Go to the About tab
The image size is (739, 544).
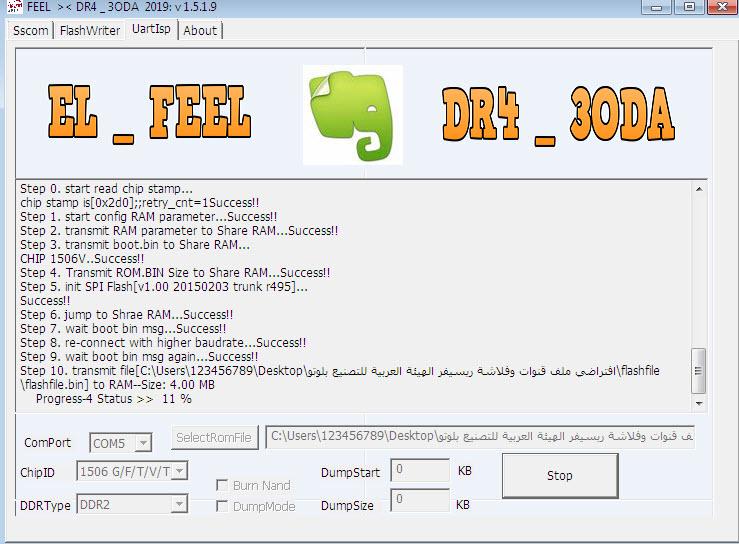pyautogui.click(x=200, y=31)
